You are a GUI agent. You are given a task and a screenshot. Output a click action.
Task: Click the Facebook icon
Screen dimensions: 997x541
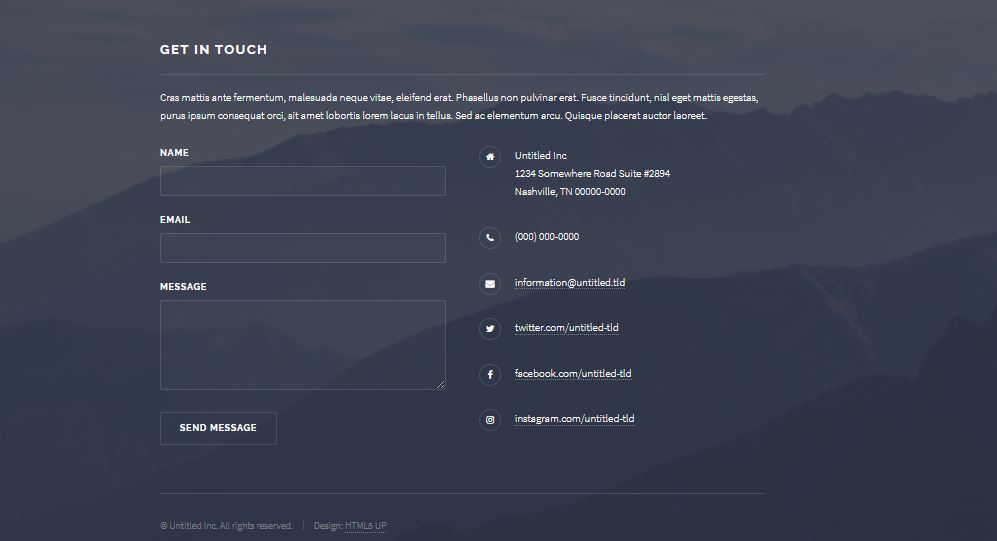pos(490,374)
